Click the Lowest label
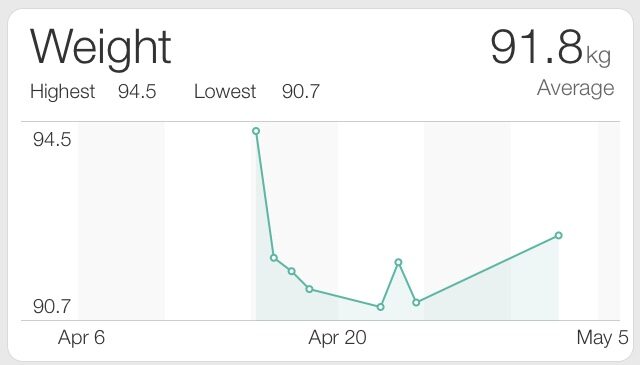640x365 pixels. tap(225, 91)
